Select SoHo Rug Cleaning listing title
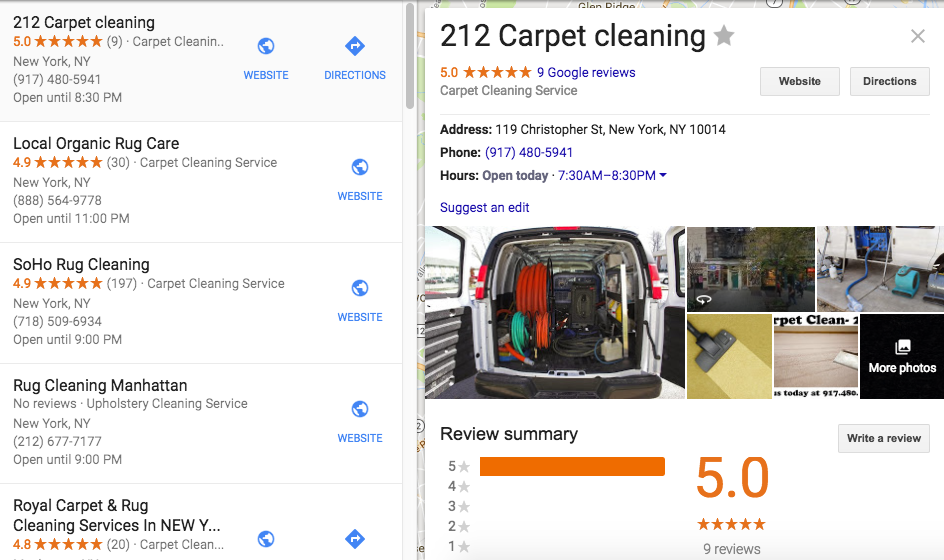 [x=81, y=264]
